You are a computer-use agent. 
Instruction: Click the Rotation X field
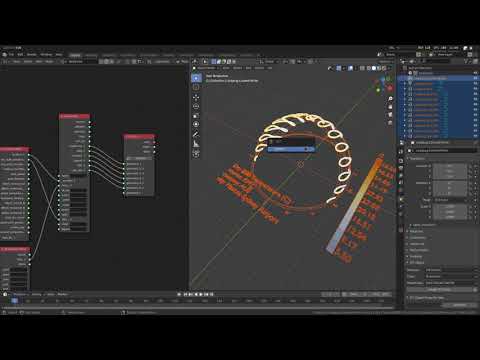(450, 183)
